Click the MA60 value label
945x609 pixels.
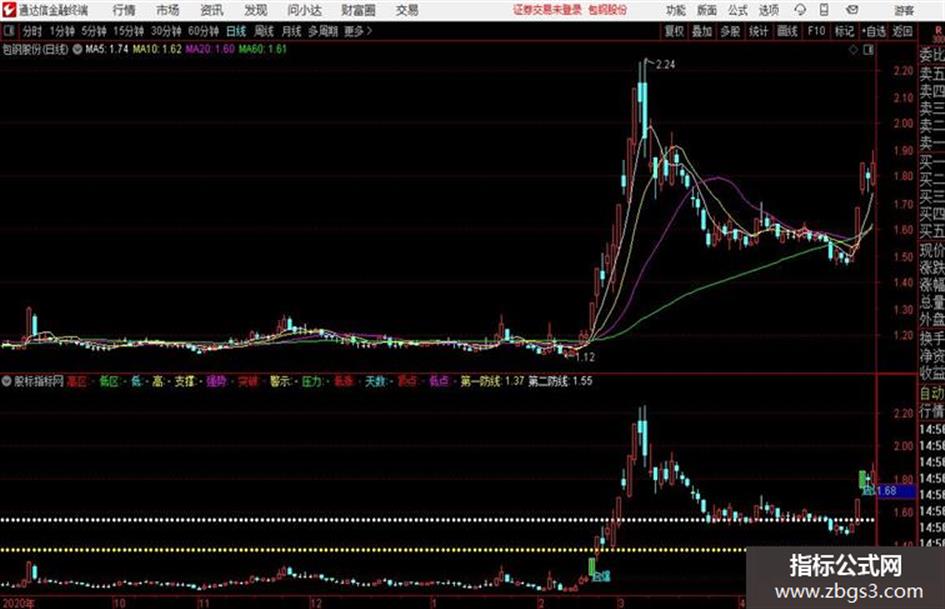(262, 49)
